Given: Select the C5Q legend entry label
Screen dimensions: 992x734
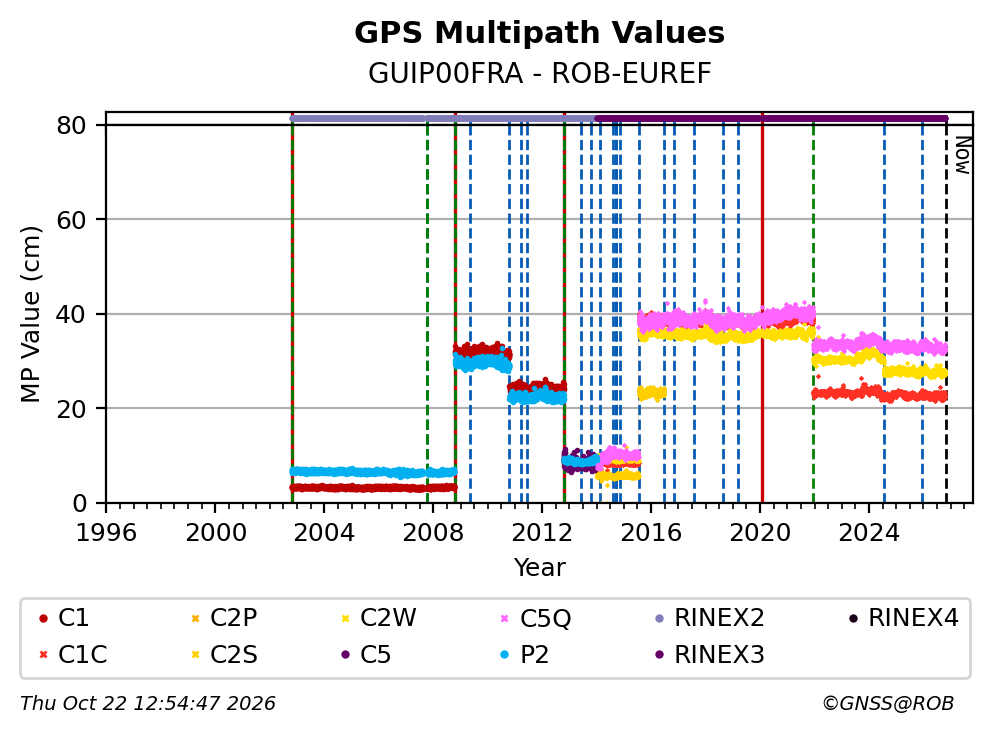Looking at the screenshot, I should 545,618.
